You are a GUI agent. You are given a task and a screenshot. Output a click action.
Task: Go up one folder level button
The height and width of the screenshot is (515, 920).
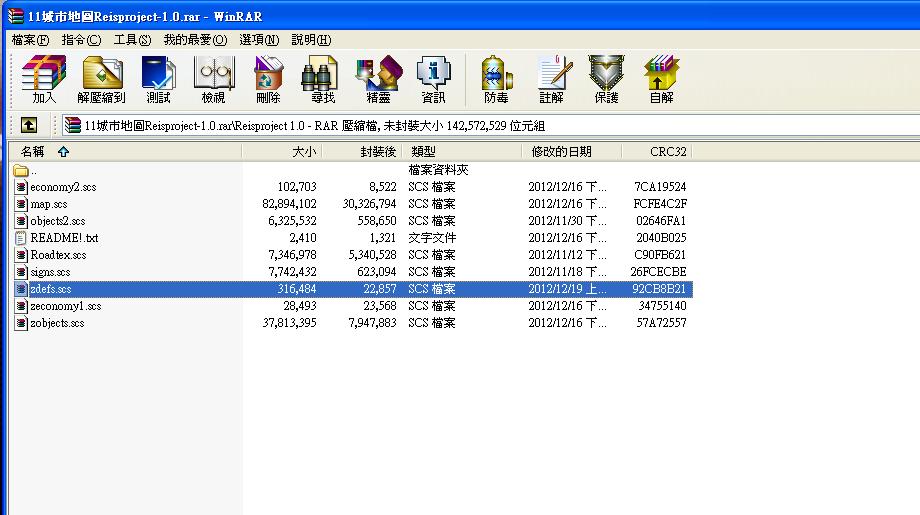click(29, 125)
